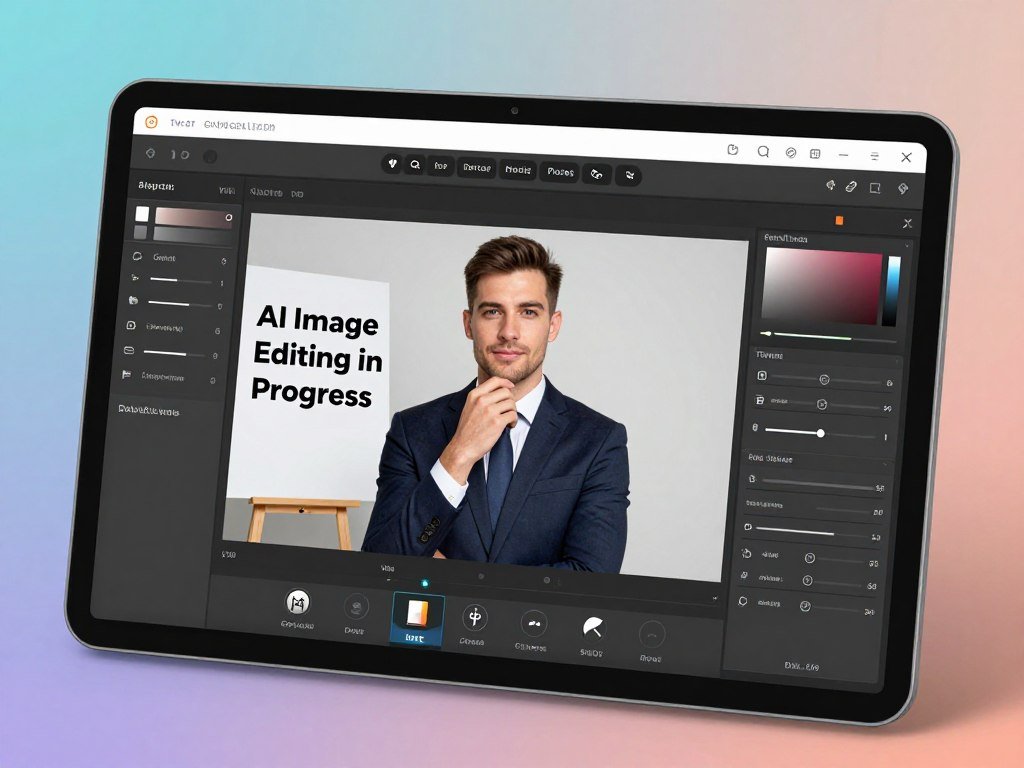Open the 'Places' tab in the center toolbar
The width and height of the screenshot is (1024, 768).
point(560,172)
